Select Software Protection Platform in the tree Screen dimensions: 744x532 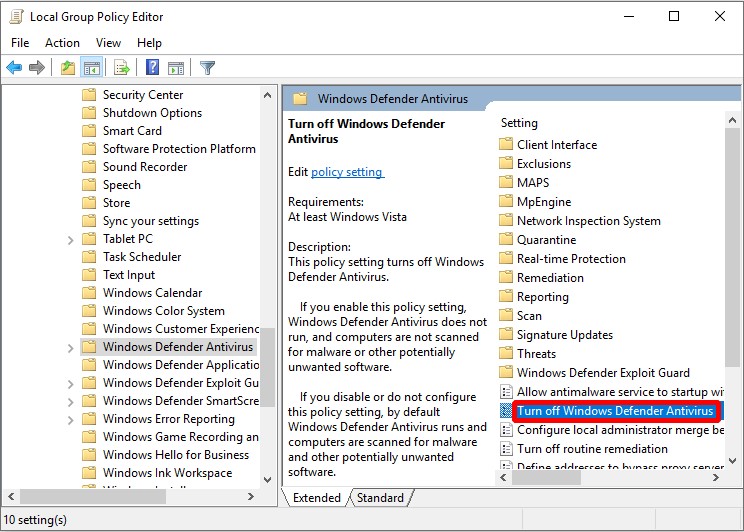pos(179,149)
